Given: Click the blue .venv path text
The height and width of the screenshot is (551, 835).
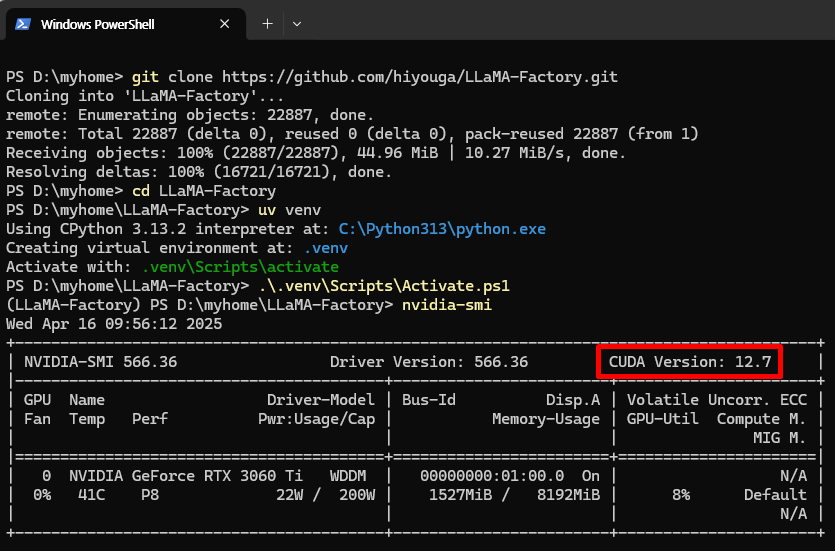Looking at the screenshot, I should [x=326, y=249].
